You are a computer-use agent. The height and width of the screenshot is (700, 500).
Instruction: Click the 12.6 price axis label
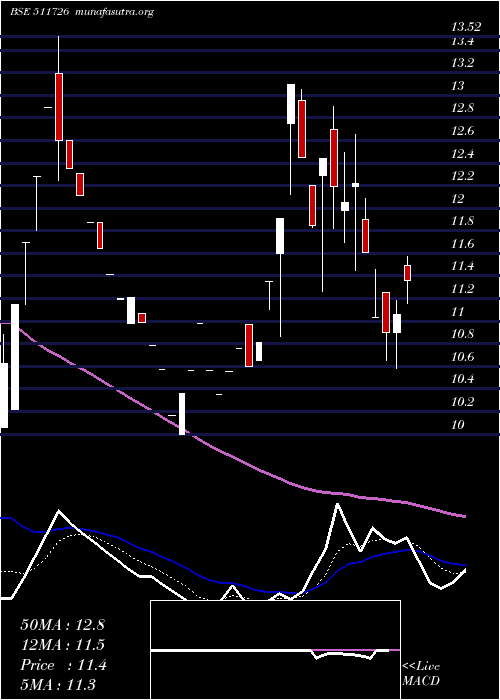[462, 131]
